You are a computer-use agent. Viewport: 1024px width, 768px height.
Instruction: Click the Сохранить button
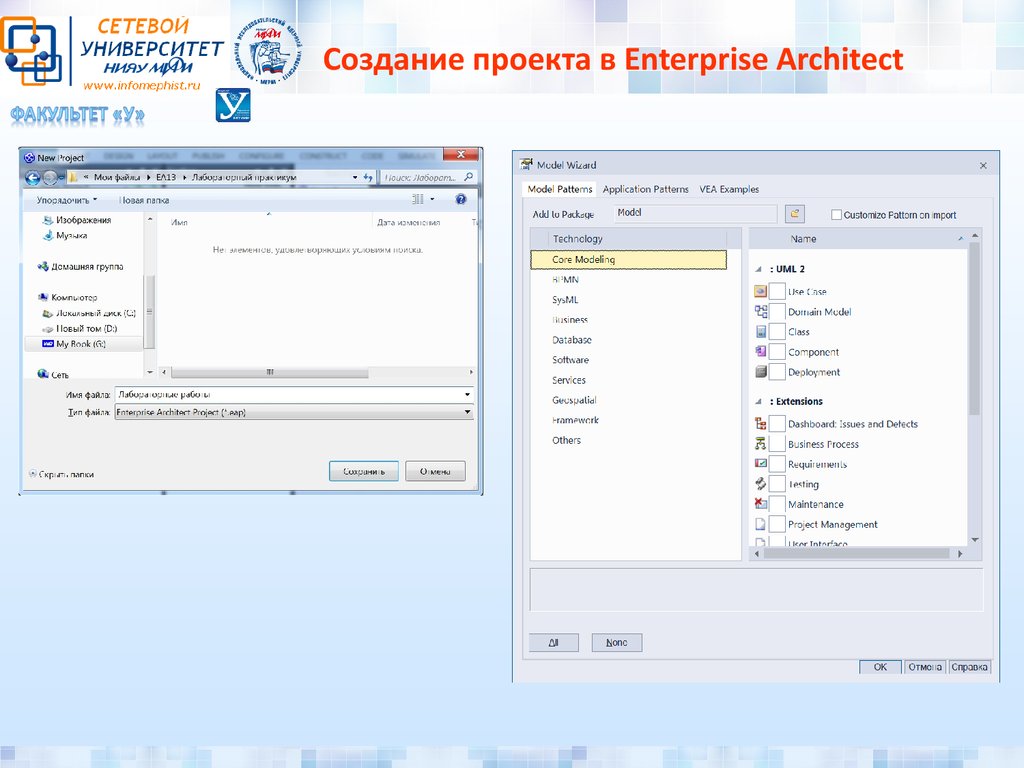coord(364,471)
